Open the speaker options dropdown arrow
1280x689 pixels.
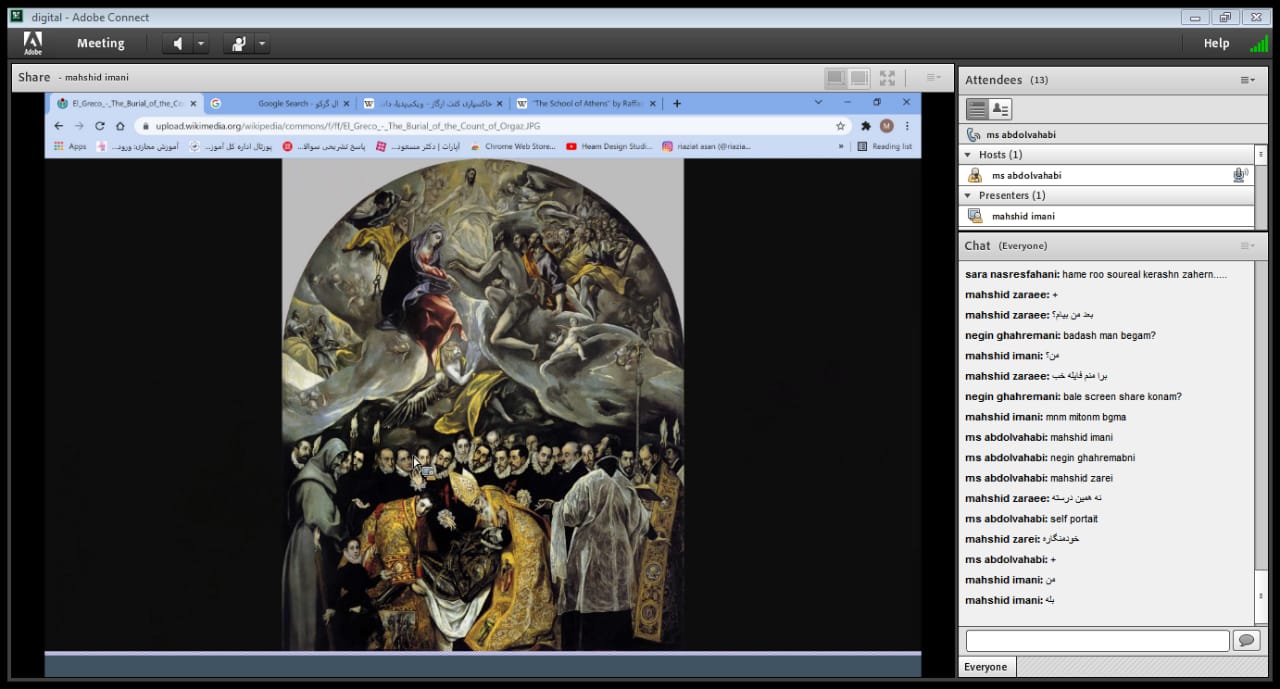(x=201, y=44)
